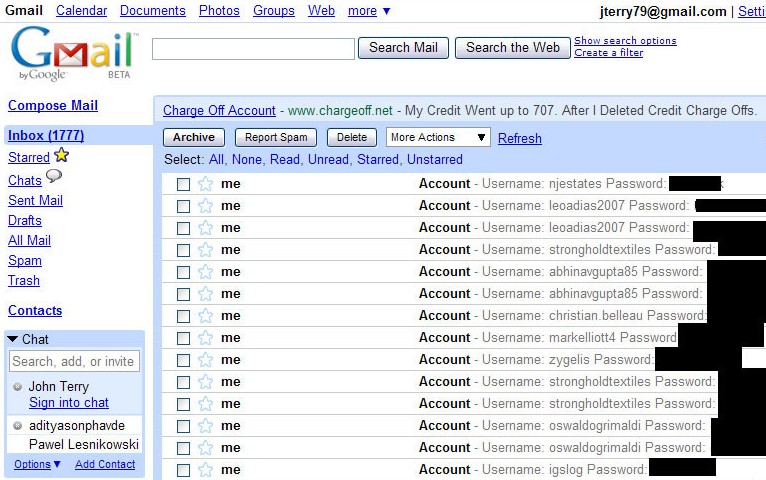Open the More Actions dropdown
766x480 pixels.
point(438,138)
